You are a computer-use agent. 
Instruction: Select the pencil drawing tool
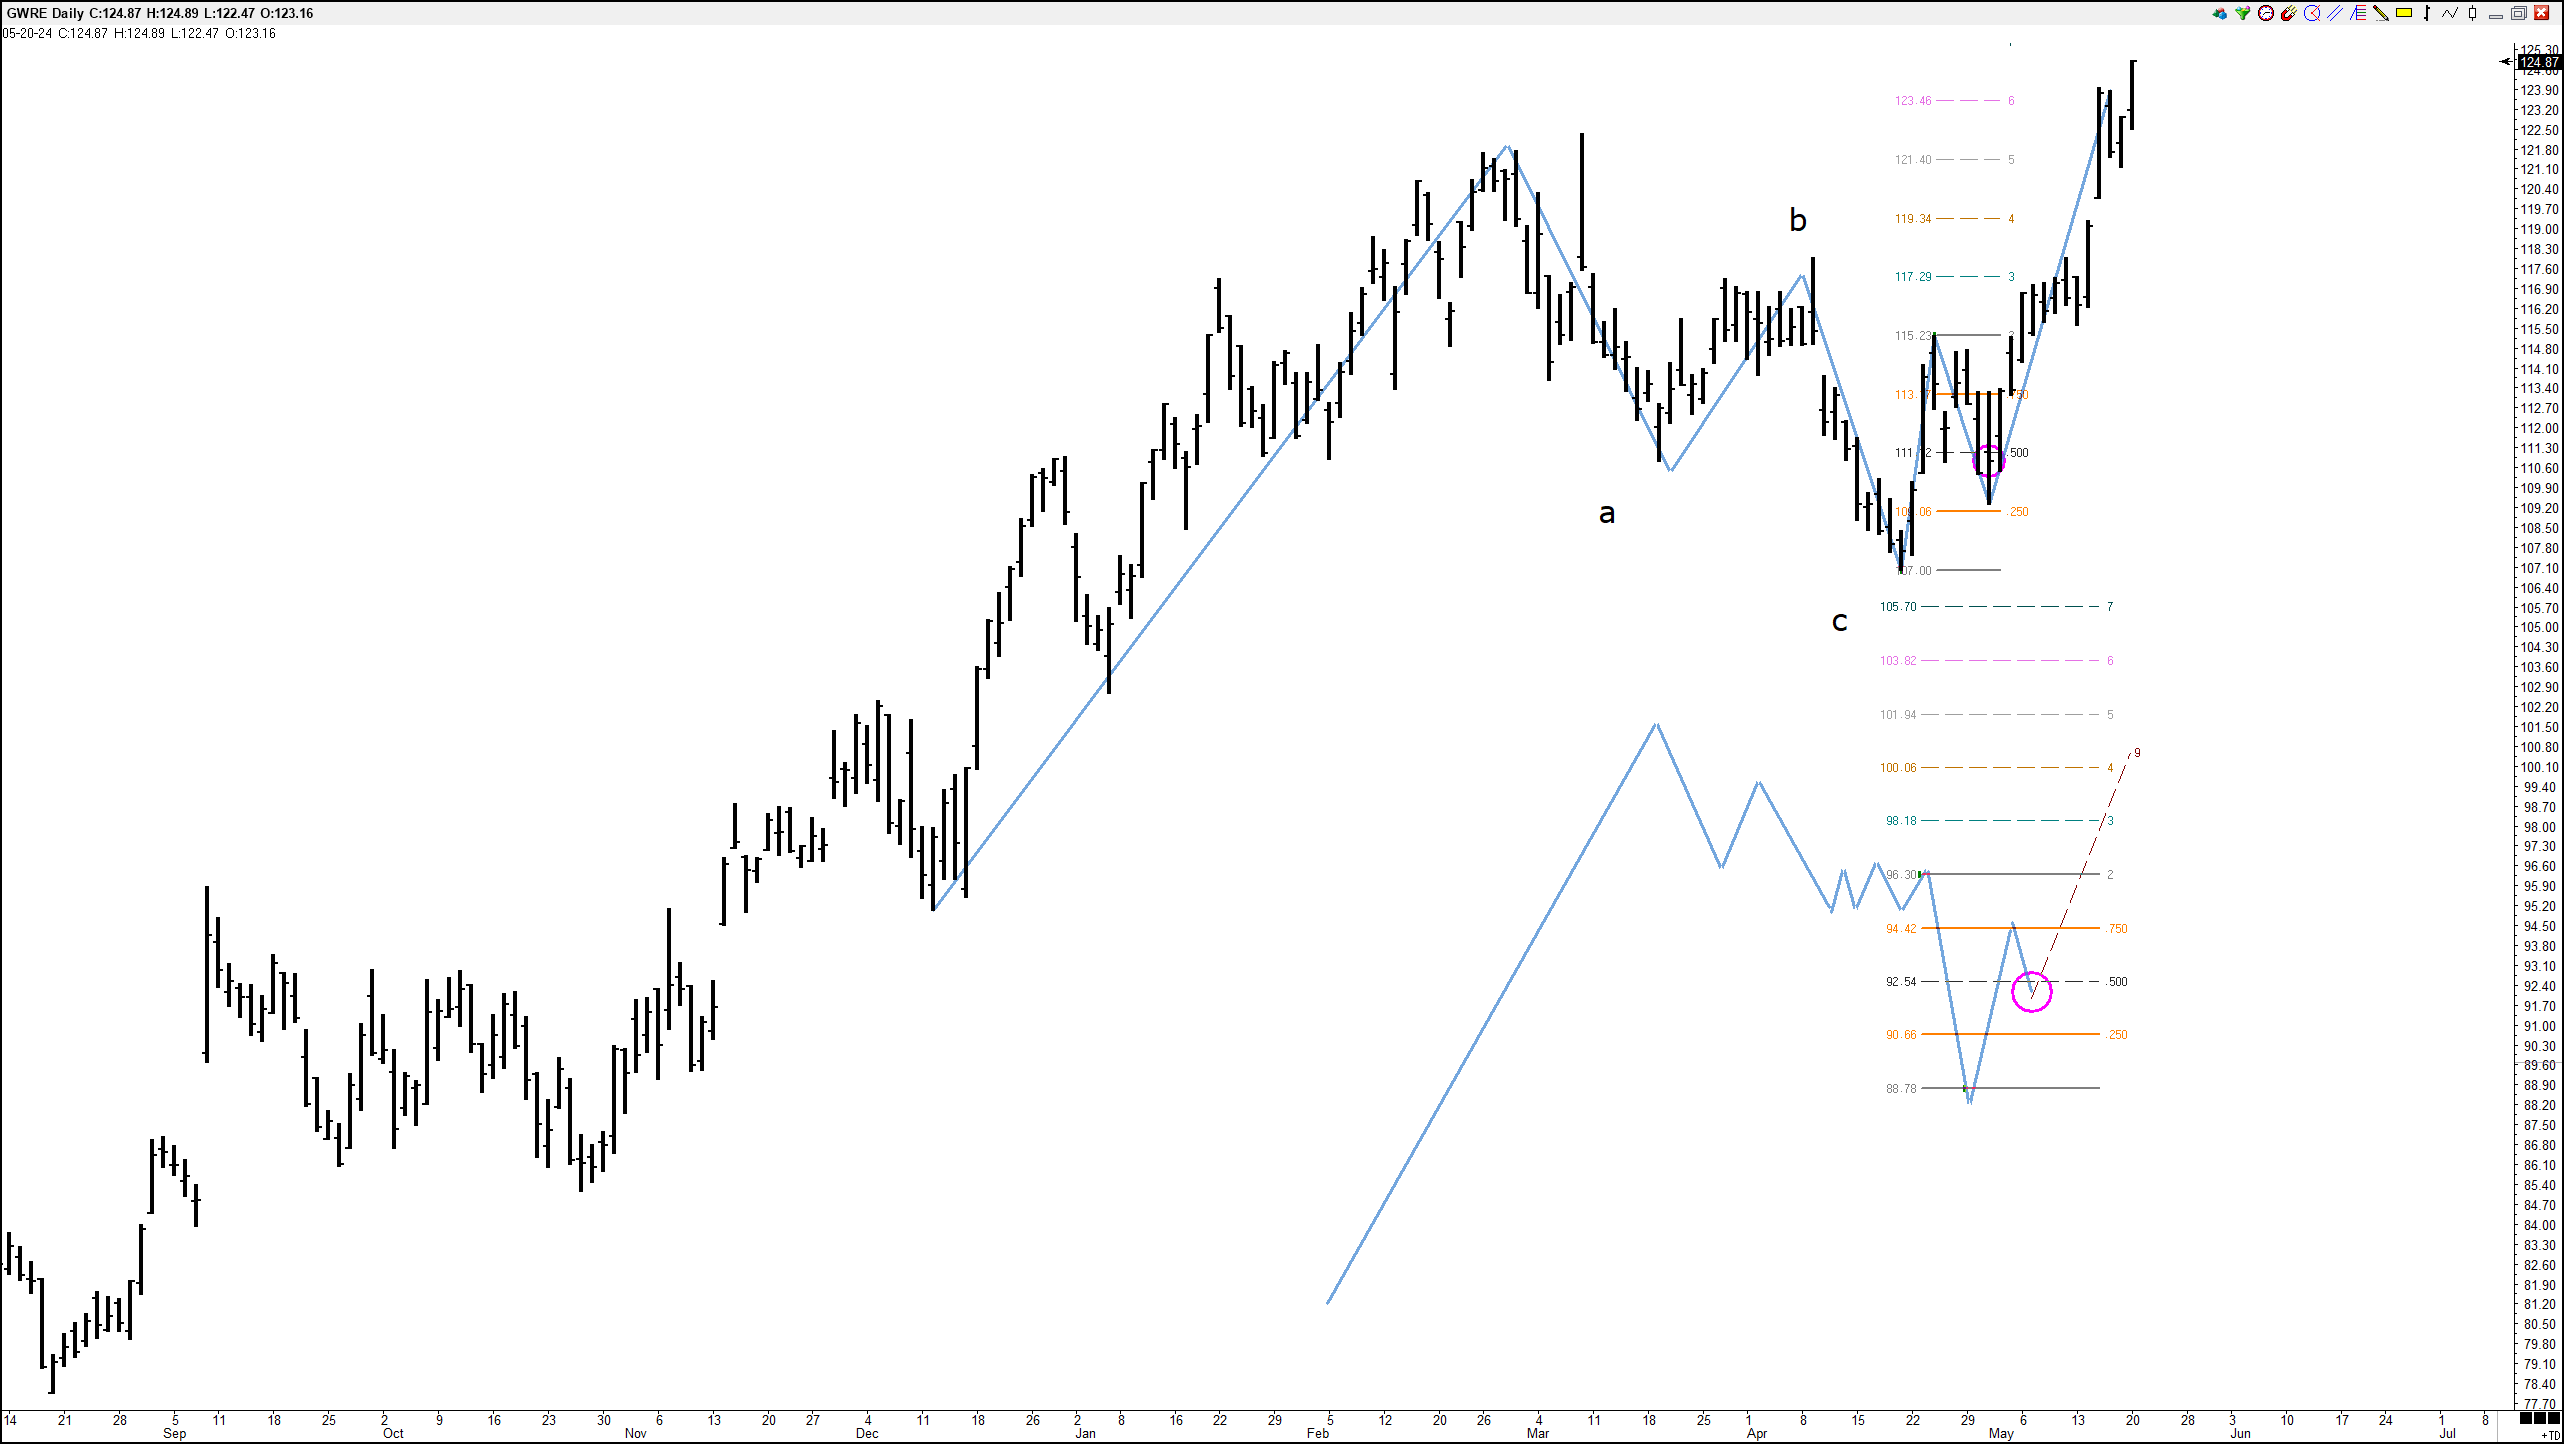pos(2381,13)
